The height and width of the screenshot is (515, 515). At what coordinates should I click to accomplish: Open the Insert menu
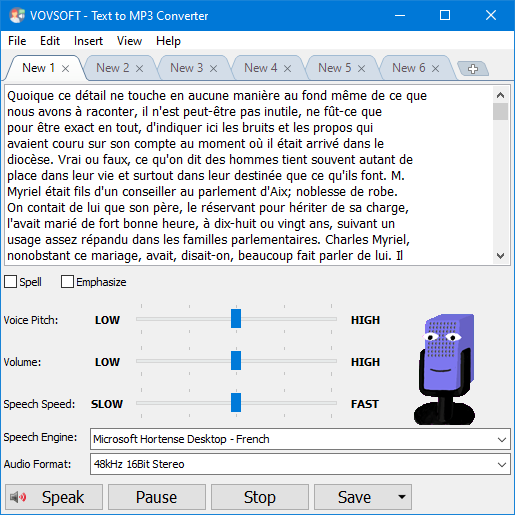point(88,41)
